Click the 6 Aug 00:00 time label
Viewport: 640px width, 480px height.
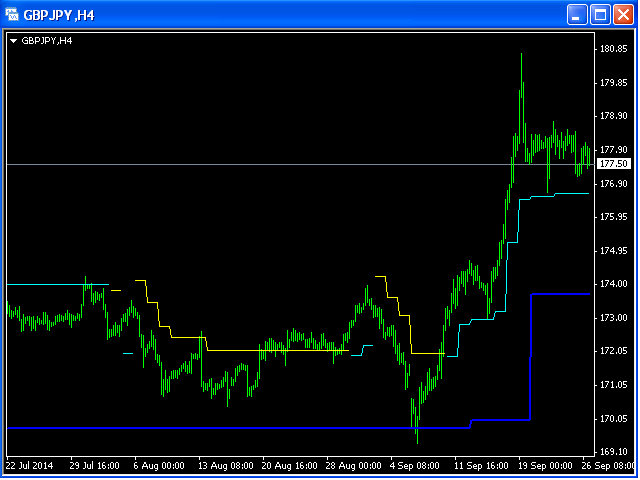[x=159, y=466]
